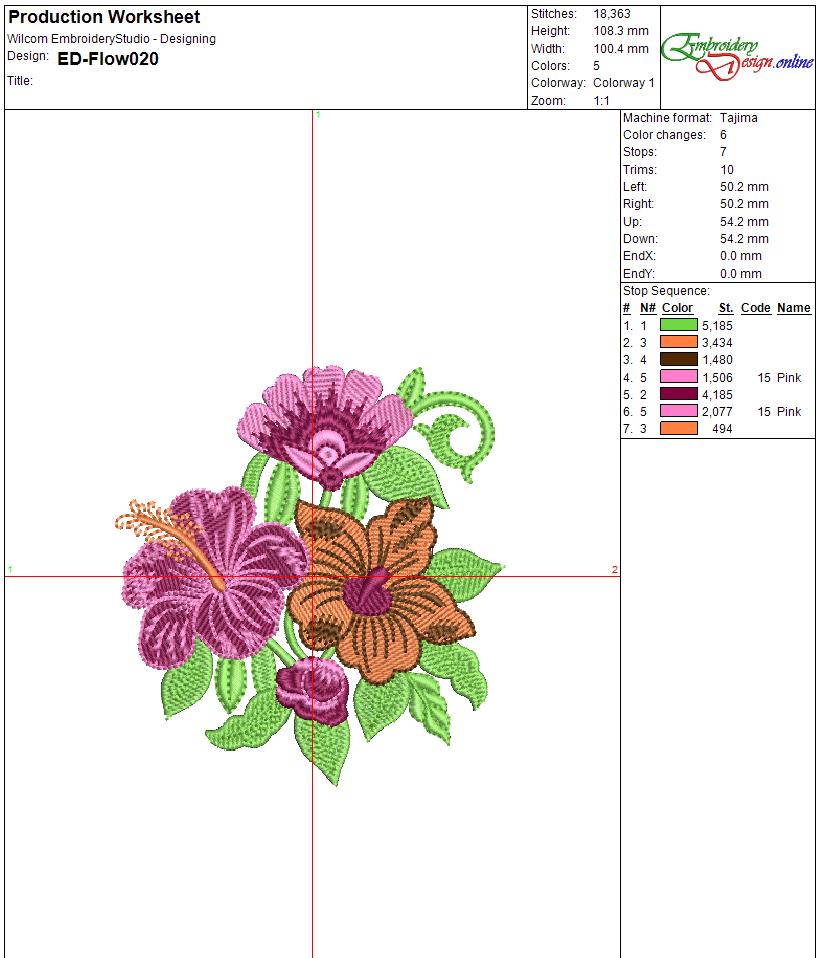The height and width of the screenshot is (958, 829).
Task: Click the pink swatch with 1,506 stitches
Action: (678, 377)
